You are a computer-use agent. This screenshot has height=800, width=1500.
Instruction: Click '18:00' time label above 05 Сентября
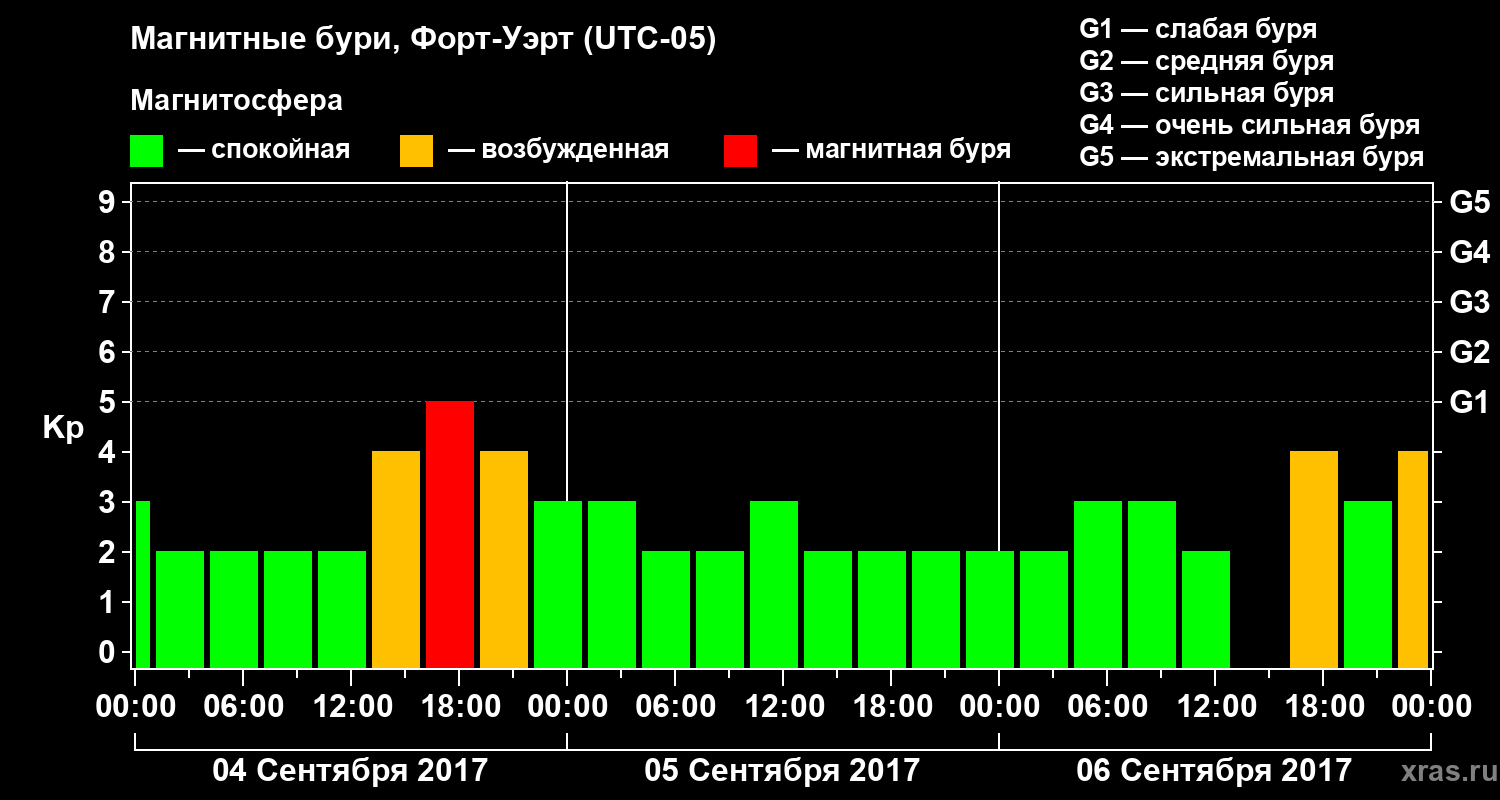point(891,706)
